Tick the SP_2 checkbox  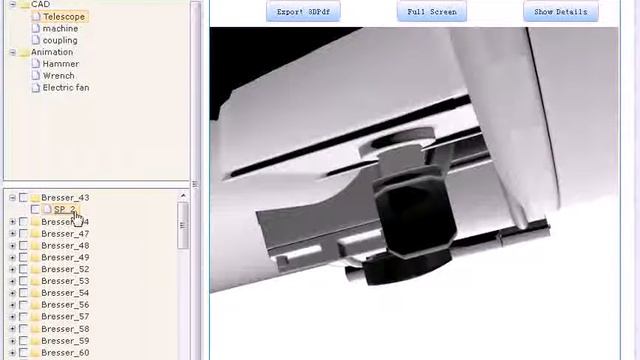coord(35,209)
